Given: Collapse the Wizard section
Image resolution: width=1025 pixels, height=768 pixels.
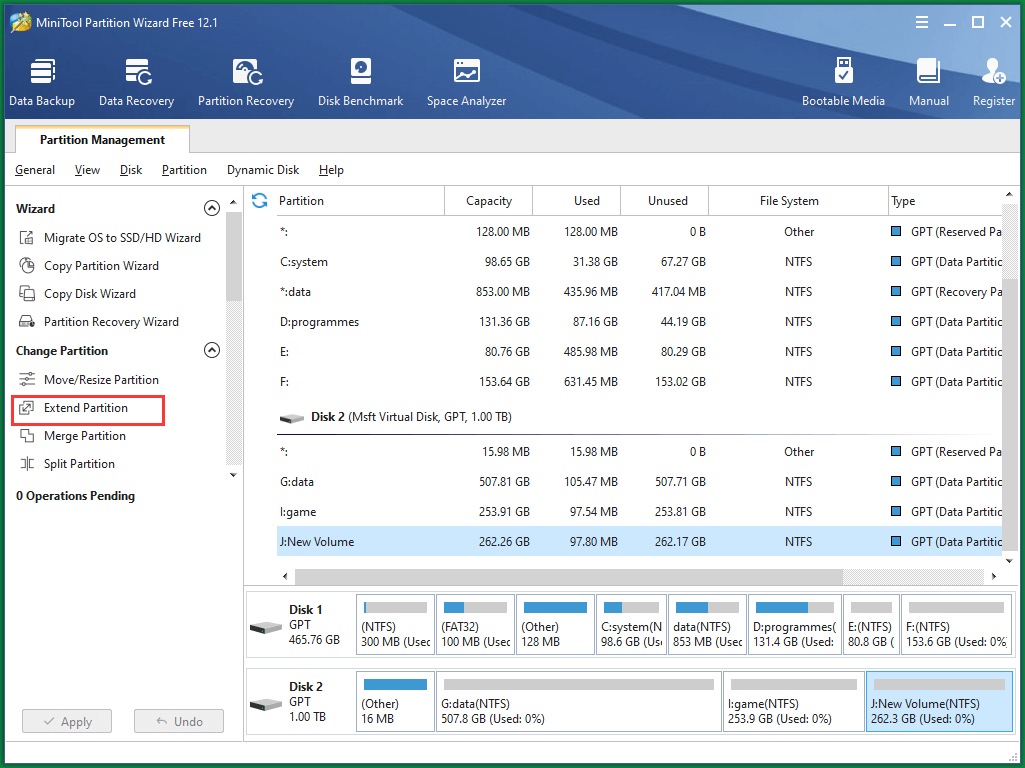Looking at the screenshot, I should point(212,209).
